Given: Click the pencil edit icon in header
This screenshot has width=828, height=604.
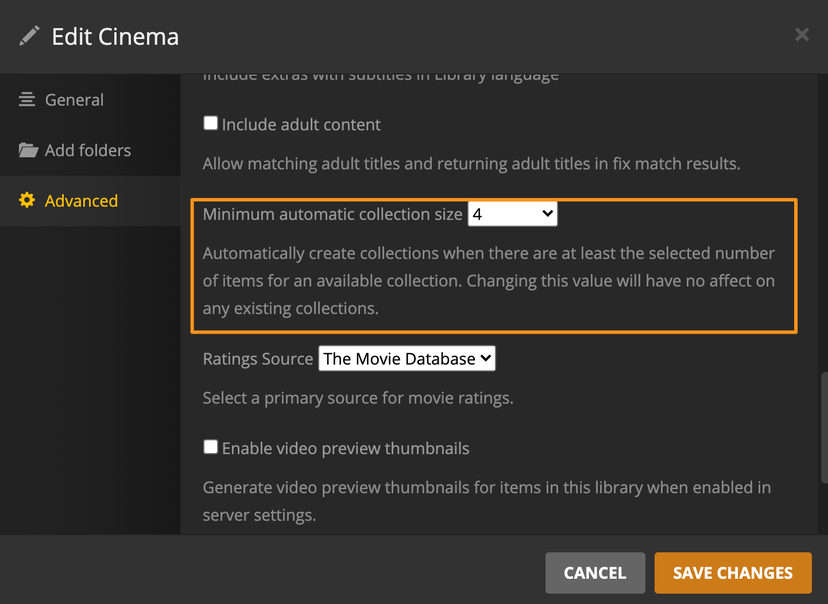Looking at the screenshot, I should 30,37.
